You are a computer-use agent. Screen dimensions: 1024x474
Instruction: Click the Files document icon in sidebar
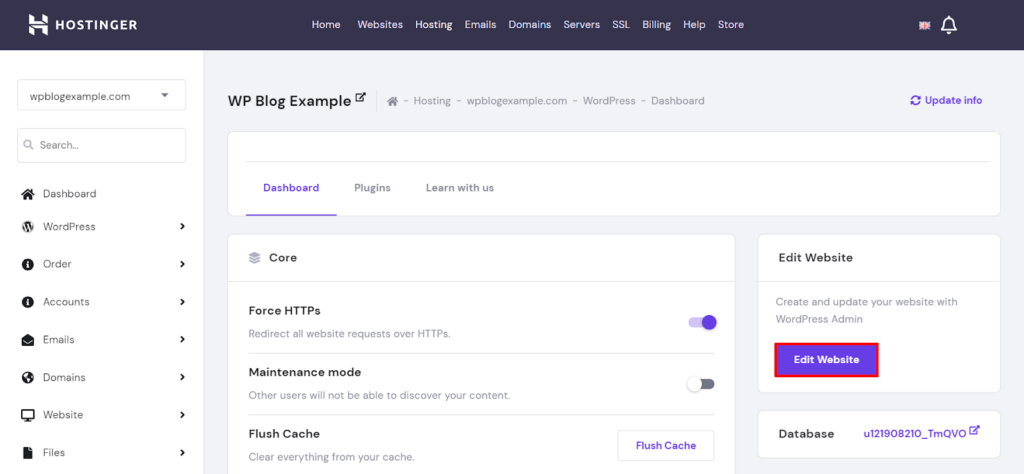tap(27, 452)
